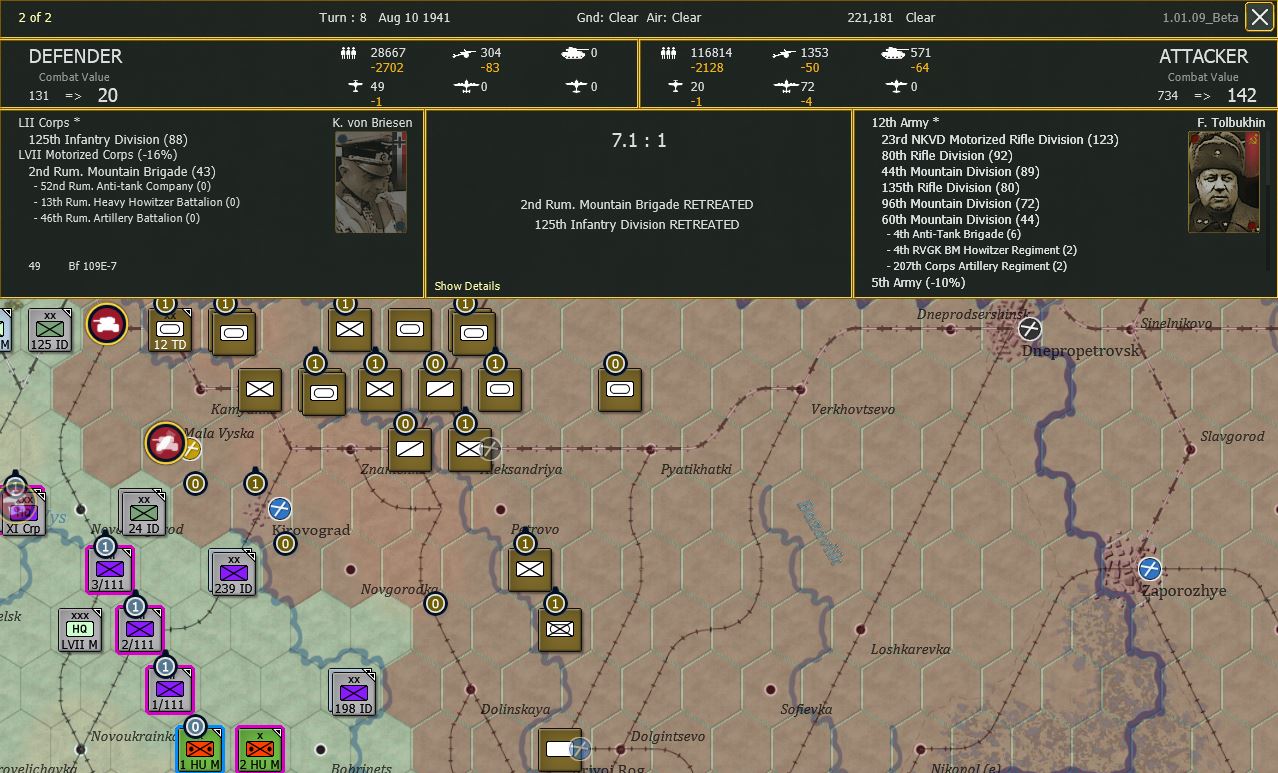Click the defender guns icon

[462, 53]
